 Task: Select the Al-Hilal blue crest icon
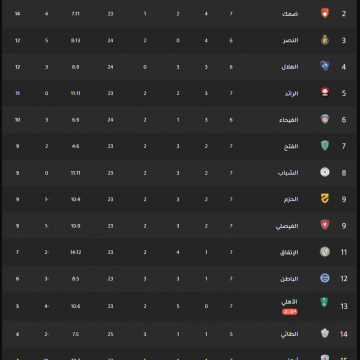point(325,66)
